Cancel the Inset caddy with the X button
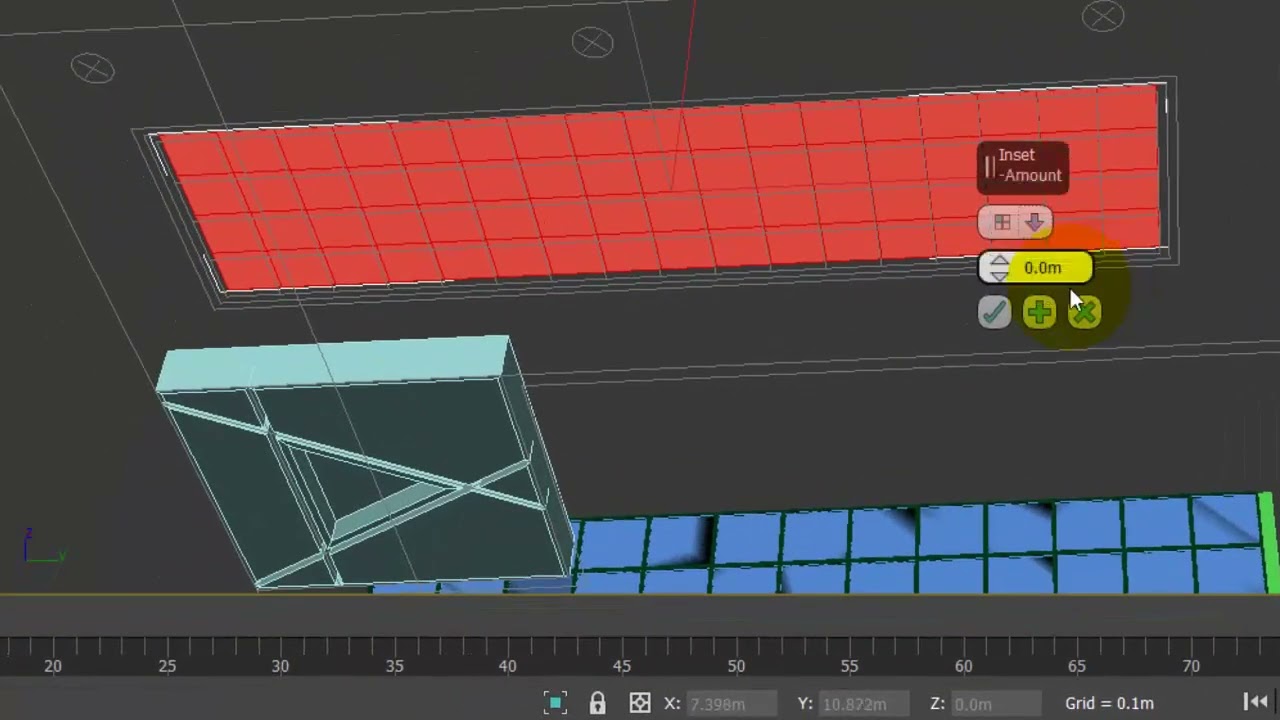Image resolution: width=1280 pixels, height=720 pixels. click(x=1084, y=313)
